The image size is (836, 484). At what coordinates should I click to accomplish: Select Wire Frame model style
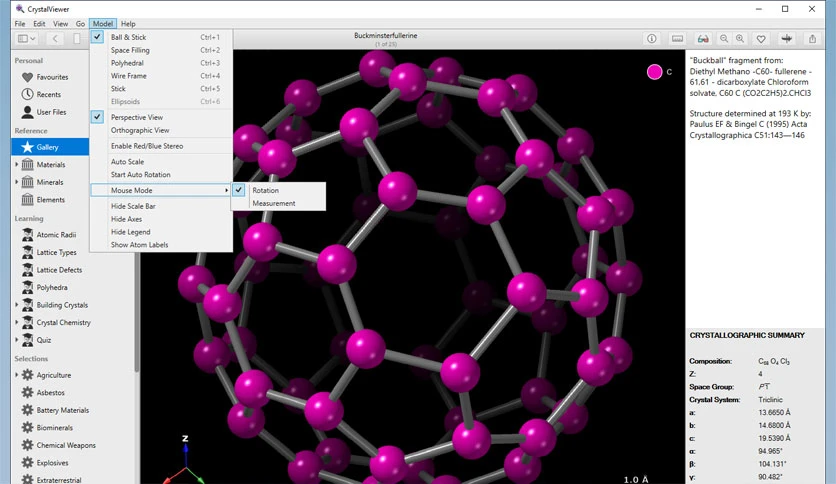pos(161,76)
